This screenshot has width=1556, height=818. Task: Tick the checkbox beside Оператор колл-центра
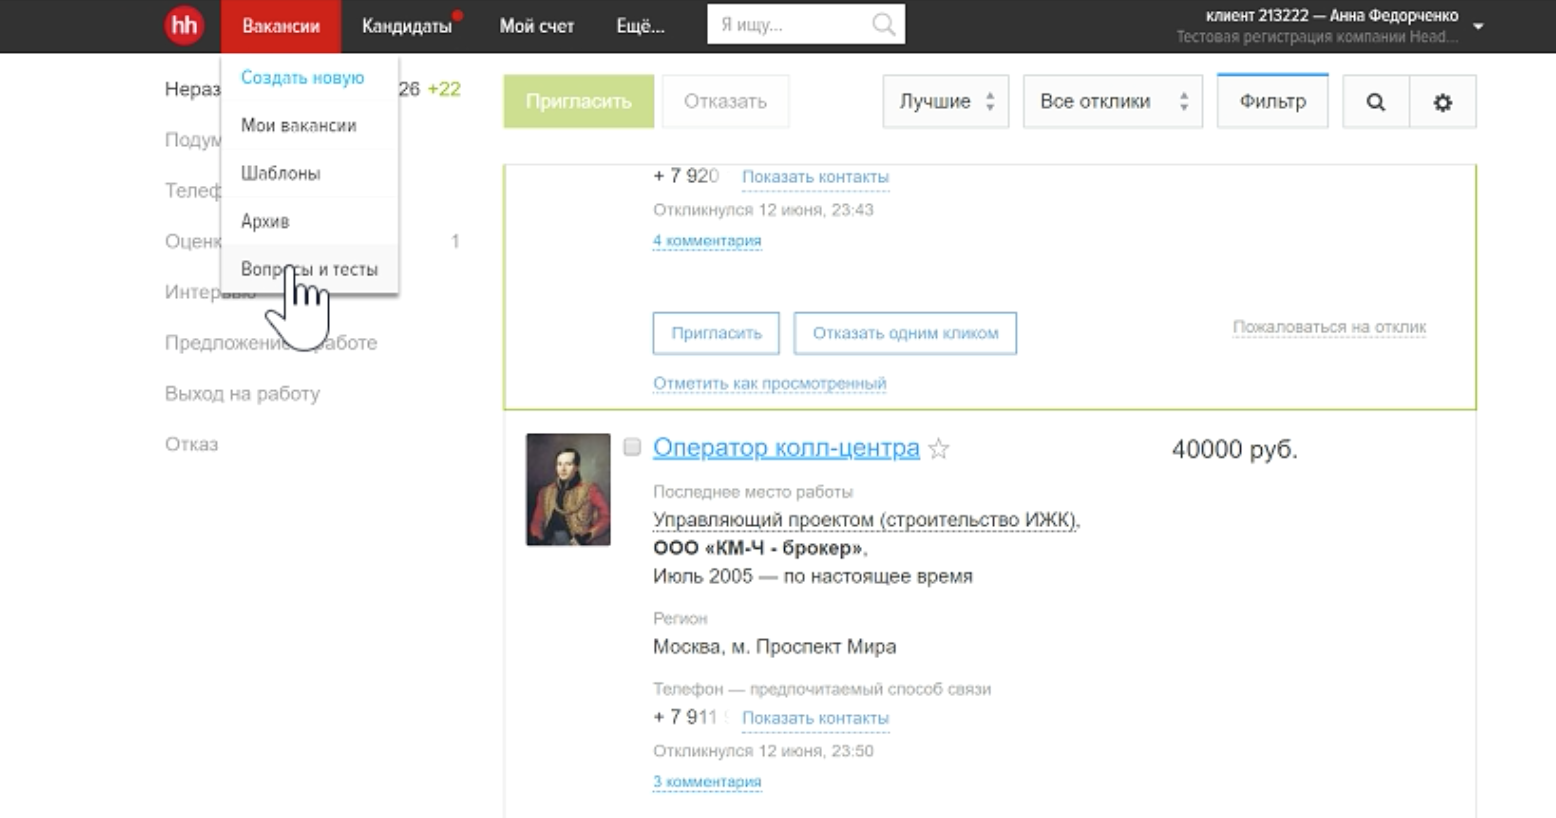coord(632,447)
